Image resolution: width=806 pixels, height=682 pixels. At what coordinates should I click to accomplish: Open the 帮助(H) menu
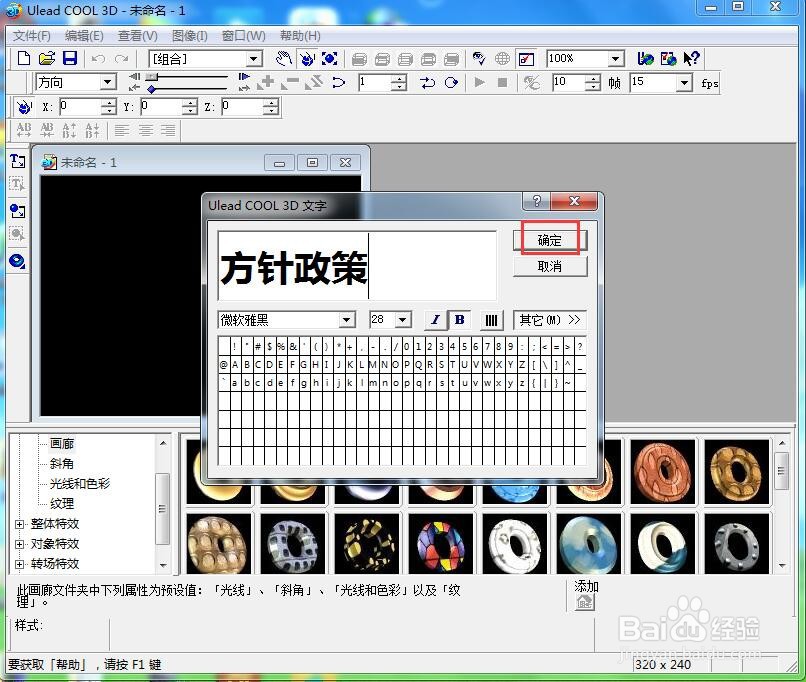pos(300,35)
